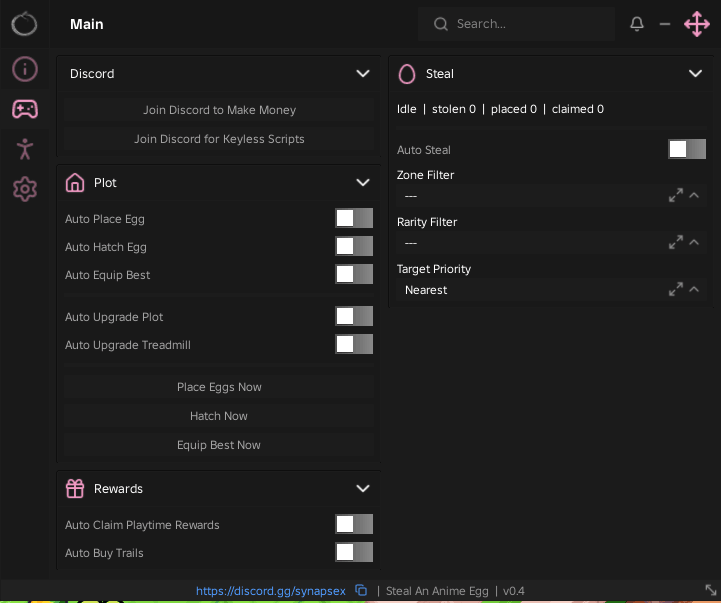Click the v0.4 version label
Screen dimensions: 721x603
pos(514,591)
